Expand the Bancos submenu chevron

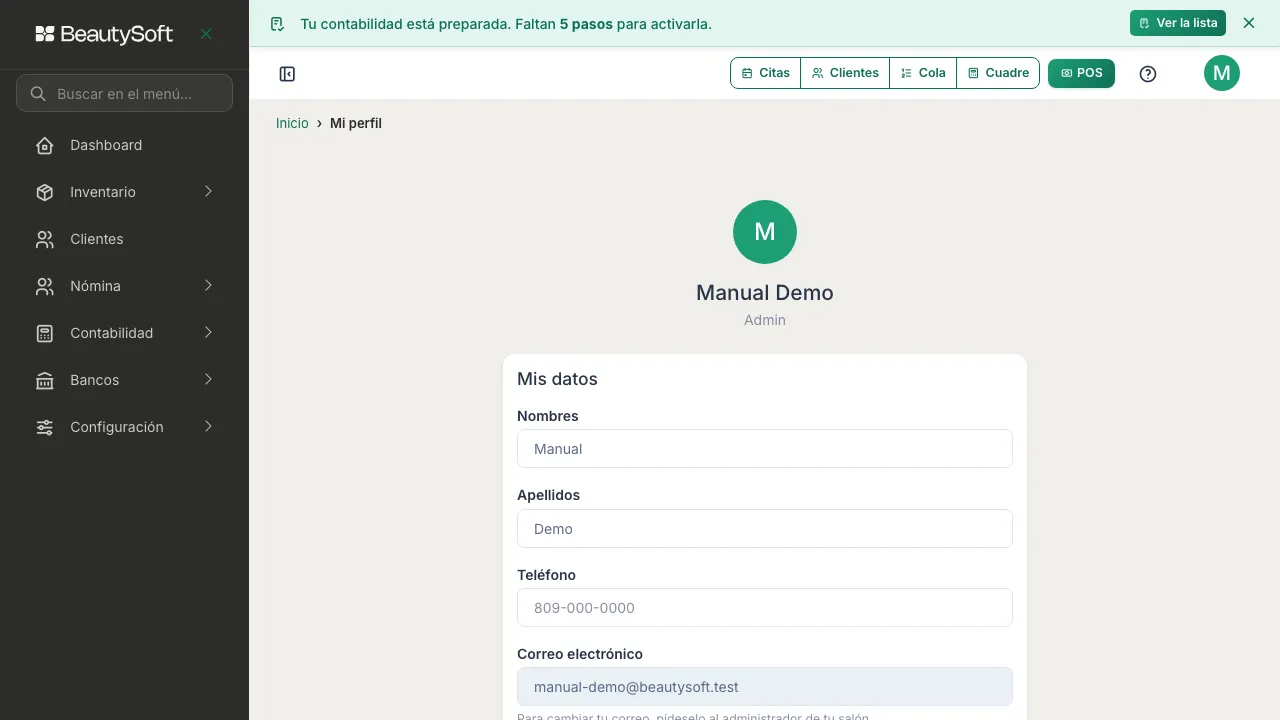208,379
